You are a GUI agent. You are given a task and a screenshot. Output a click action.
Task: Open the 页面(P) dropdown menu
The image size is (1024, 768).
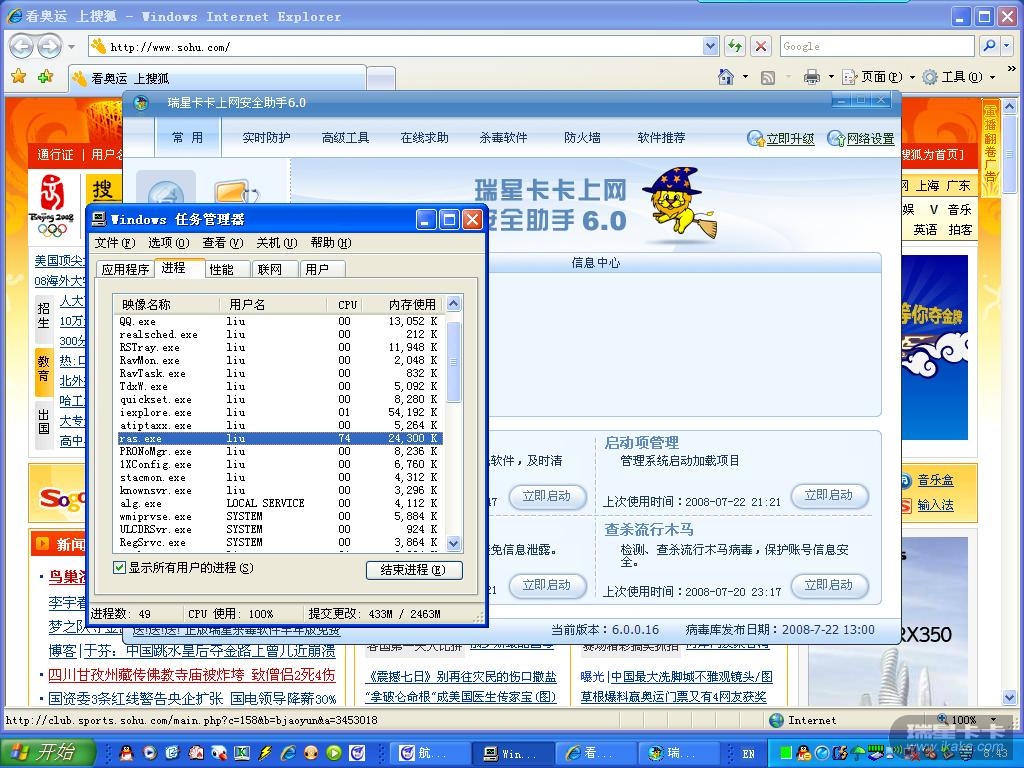pyautogui.click(x=878, y=77)
